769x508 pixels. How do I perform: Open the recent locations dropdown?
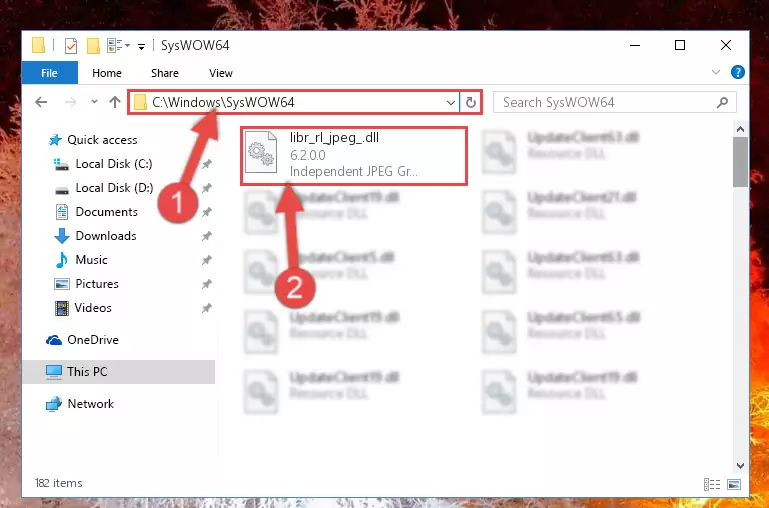click(x=94, y=102)
